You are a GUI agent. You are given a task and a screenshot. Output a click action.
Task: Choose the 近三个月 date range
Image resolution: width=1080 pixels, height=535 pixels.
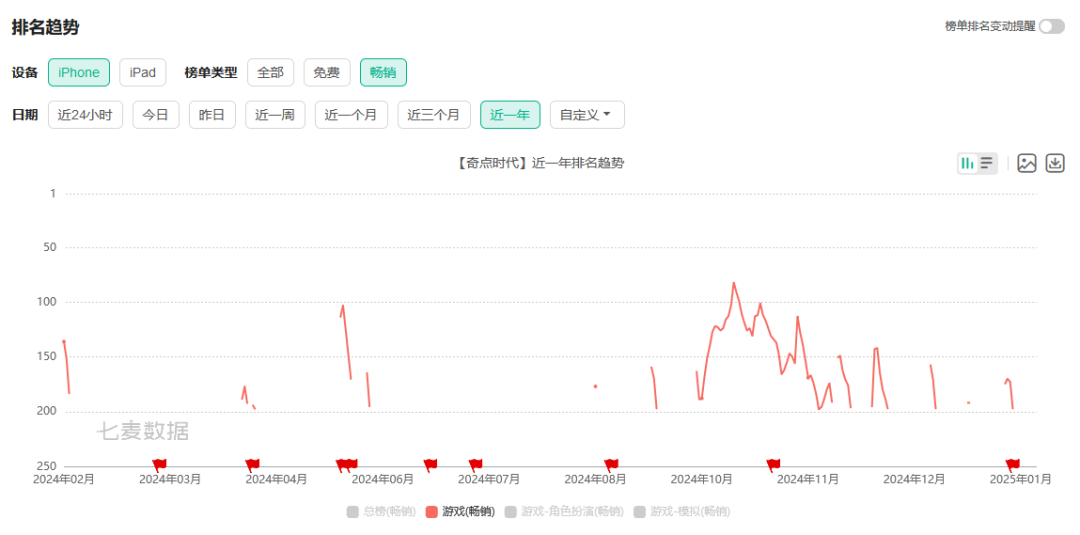pyautogui.click(x=434, y=115)
